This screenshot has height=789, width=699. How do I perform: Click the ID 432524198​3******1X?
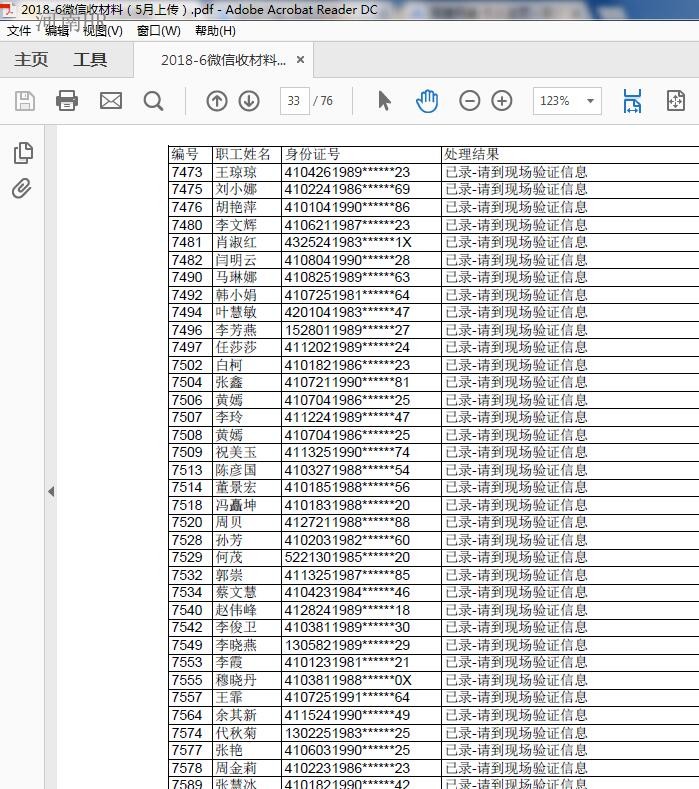tap(348, 243)
